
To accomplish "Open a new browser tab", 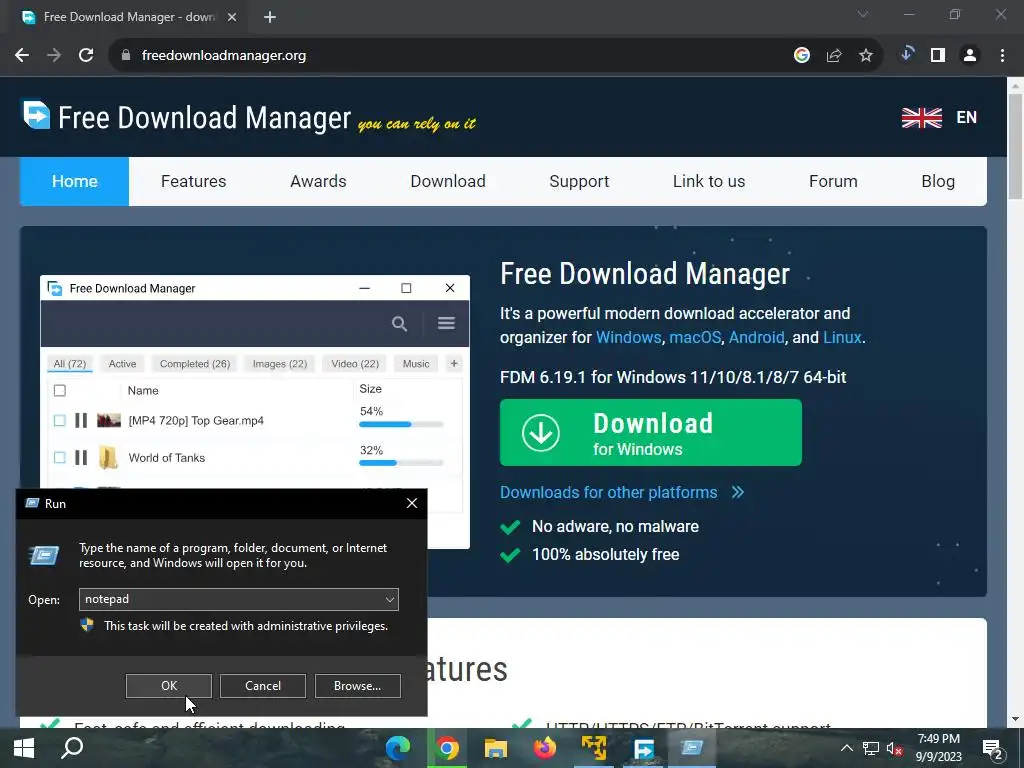I will [270, 18].
